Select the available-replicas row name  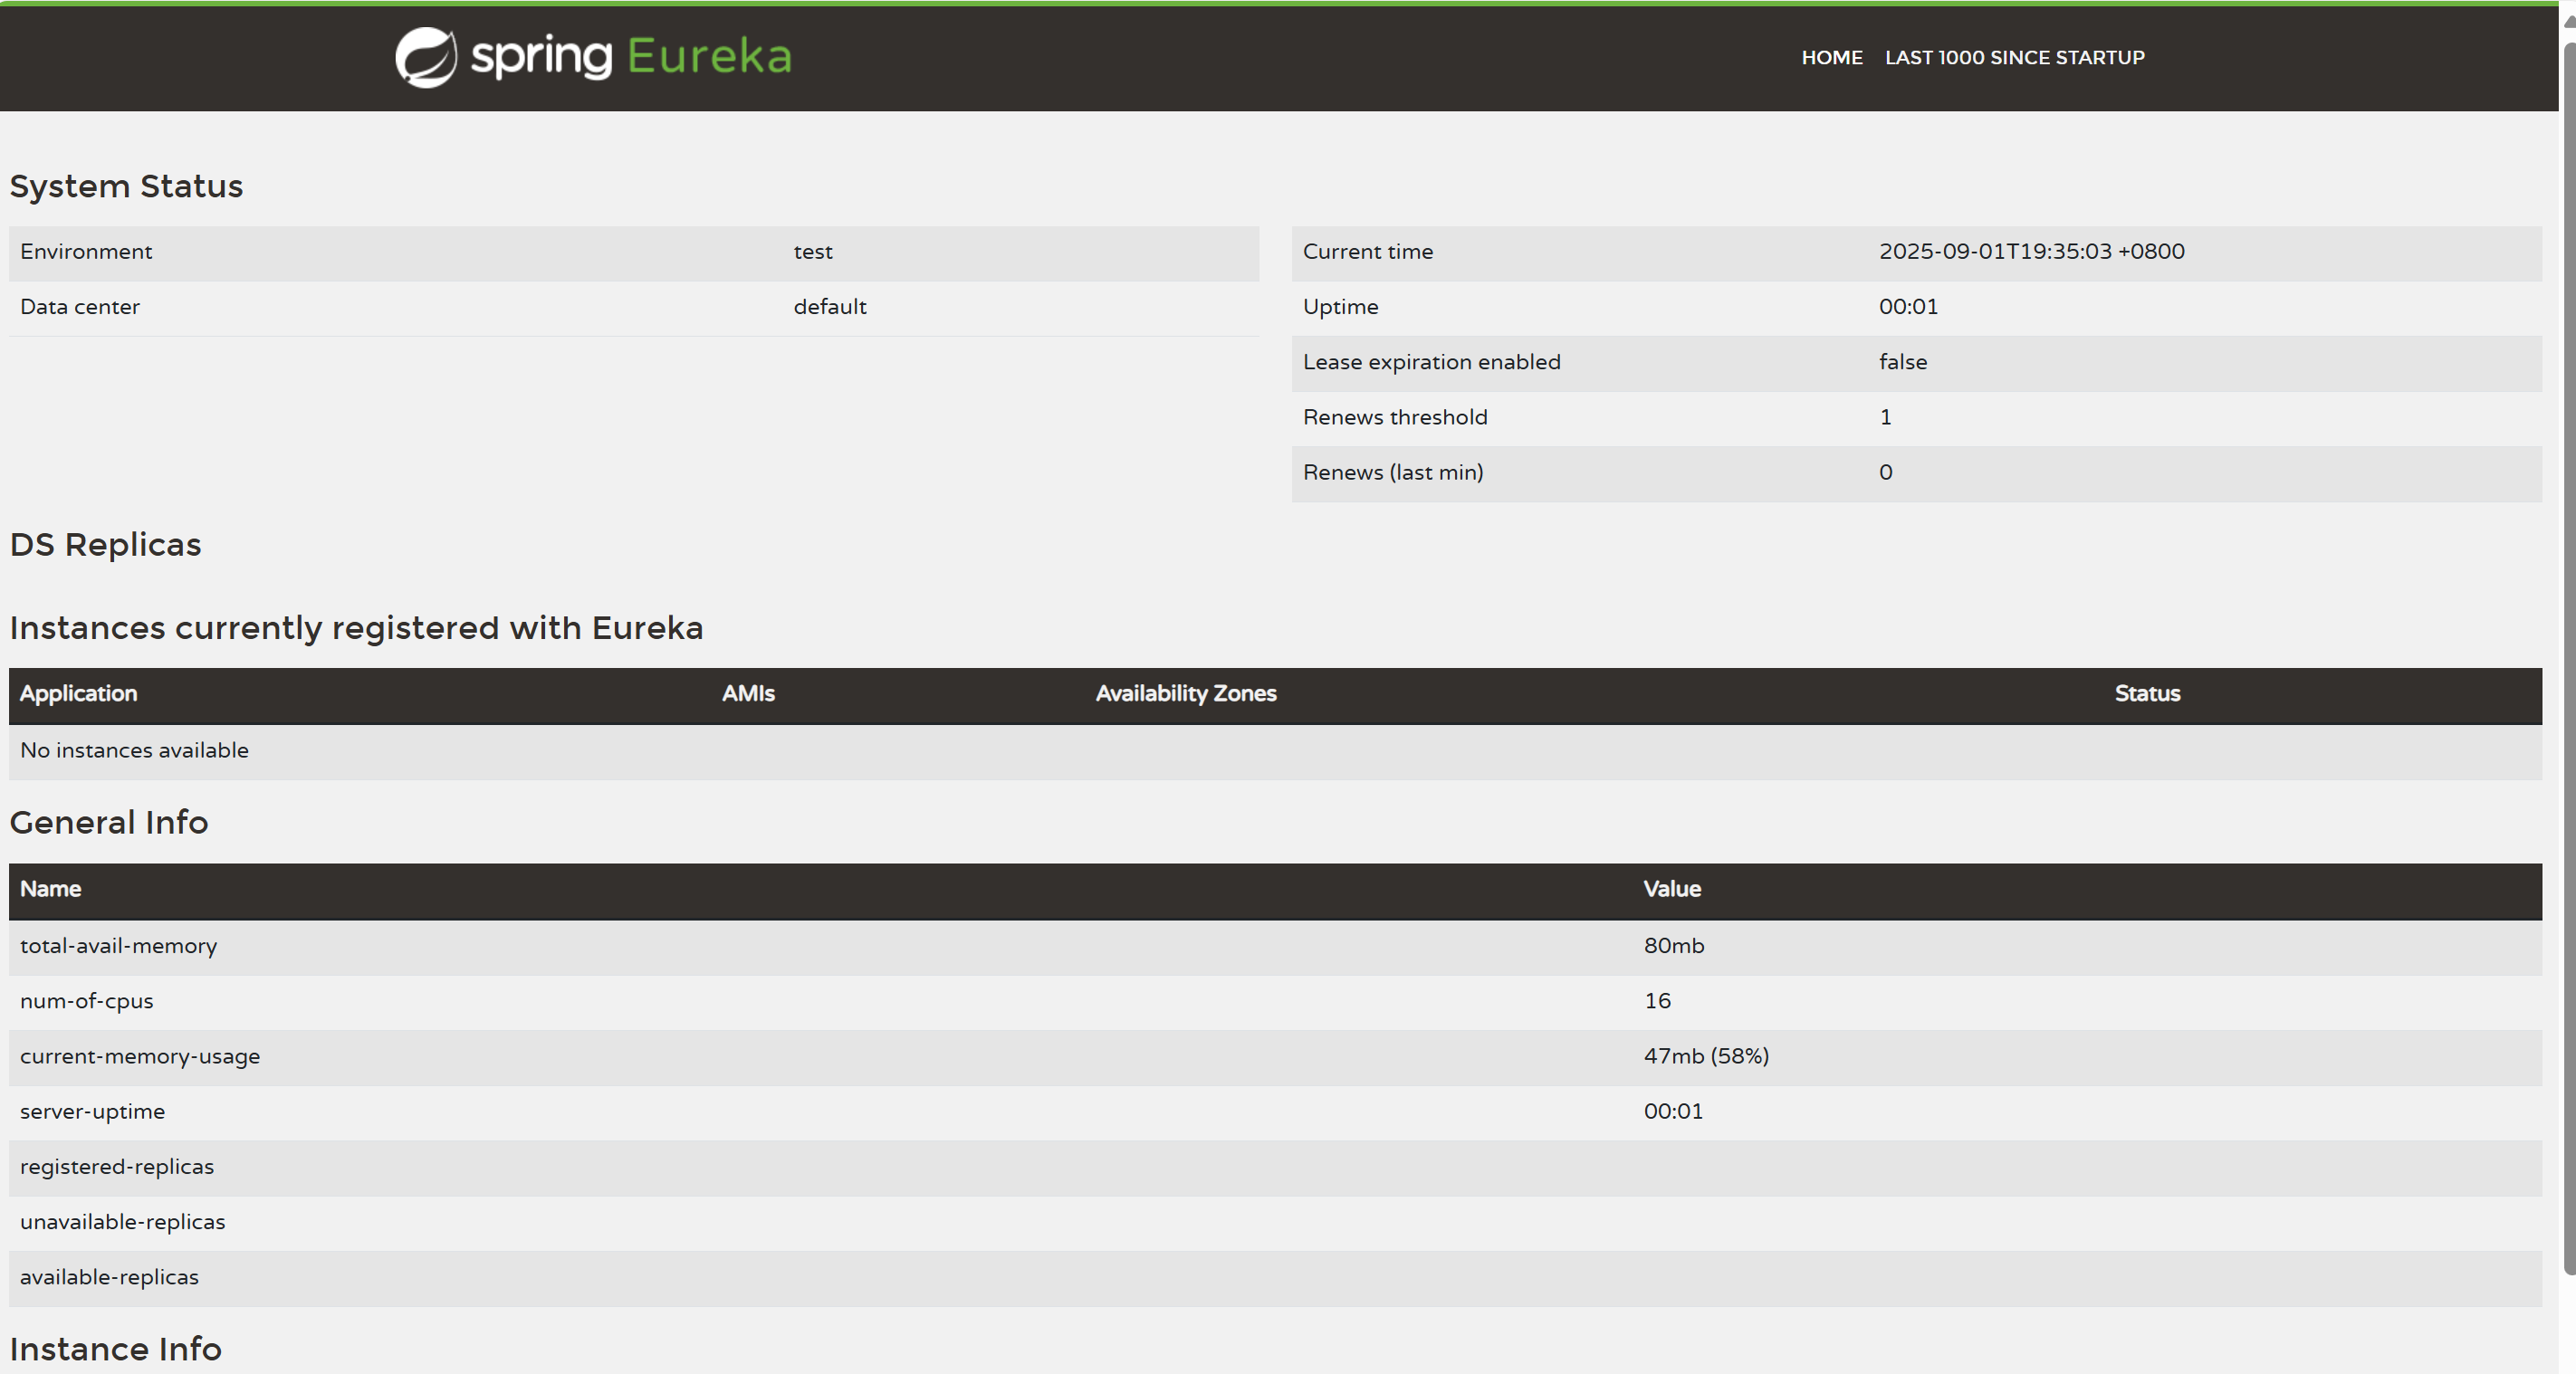pos(109,1277)
